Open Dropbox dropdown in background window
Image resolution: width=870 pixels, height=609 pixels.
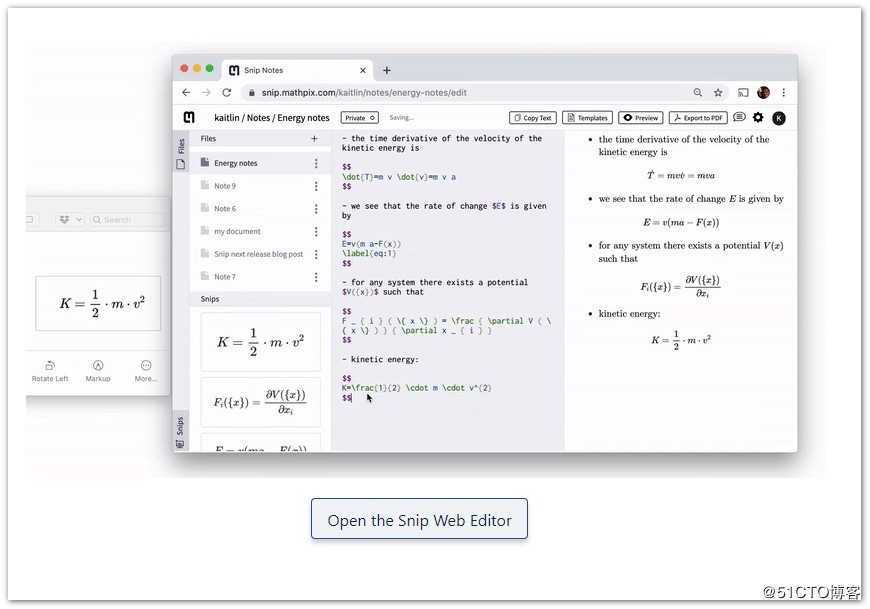[70, 220]
